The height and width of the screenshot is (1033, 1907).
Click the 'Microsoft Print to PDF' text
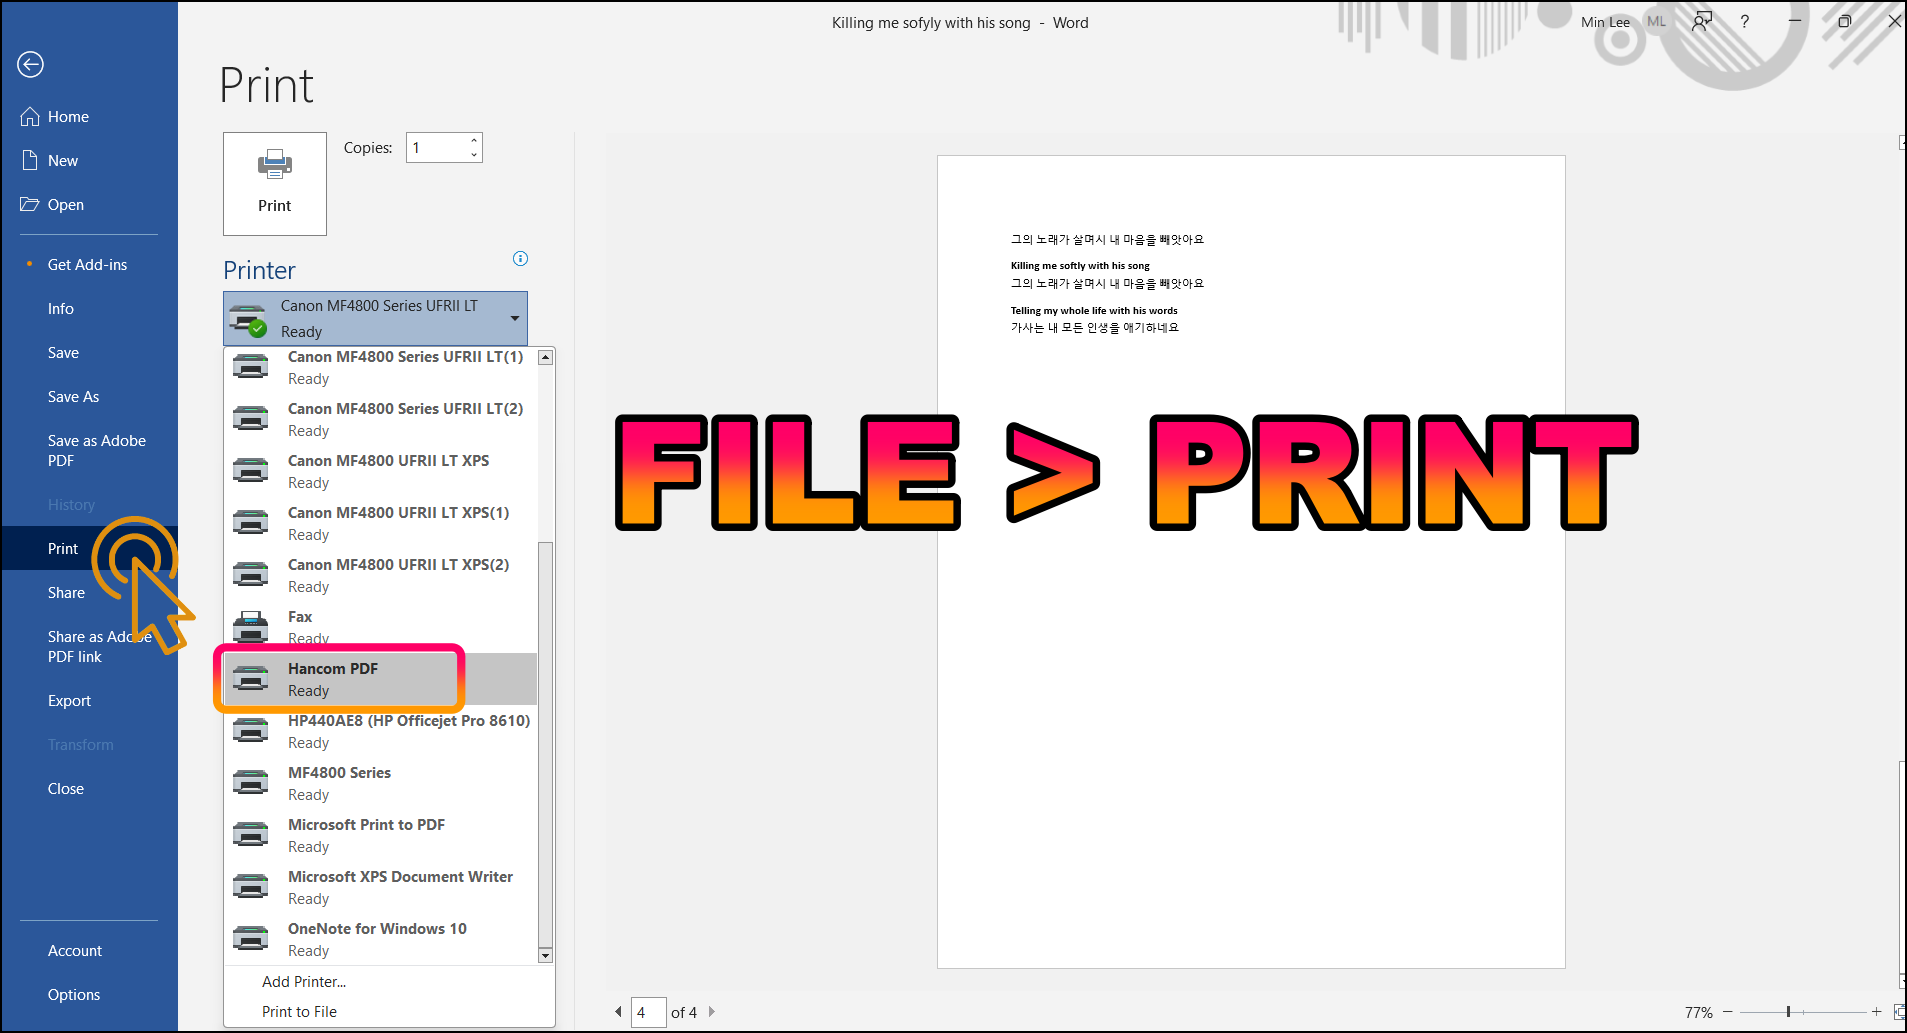coord(366,825)
